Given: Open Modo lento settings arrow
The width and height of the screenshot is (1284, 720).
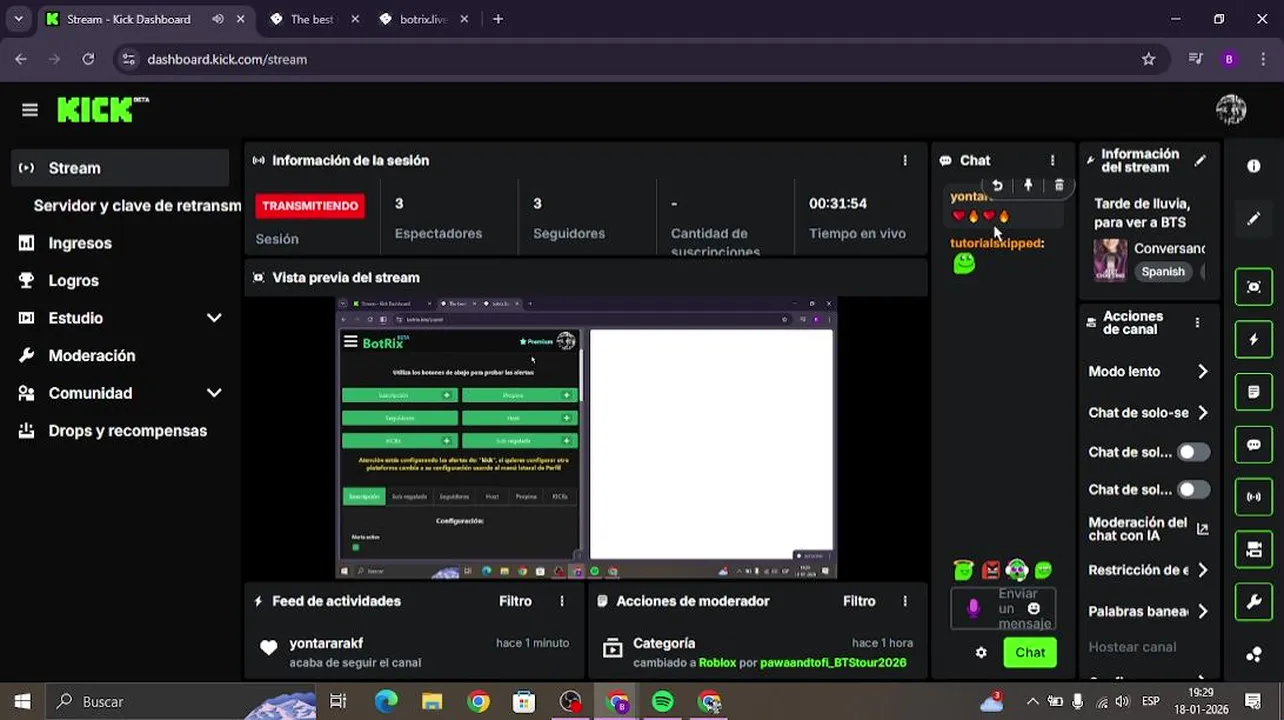Looking at the screenshot, I should [x=1202, y=371].
